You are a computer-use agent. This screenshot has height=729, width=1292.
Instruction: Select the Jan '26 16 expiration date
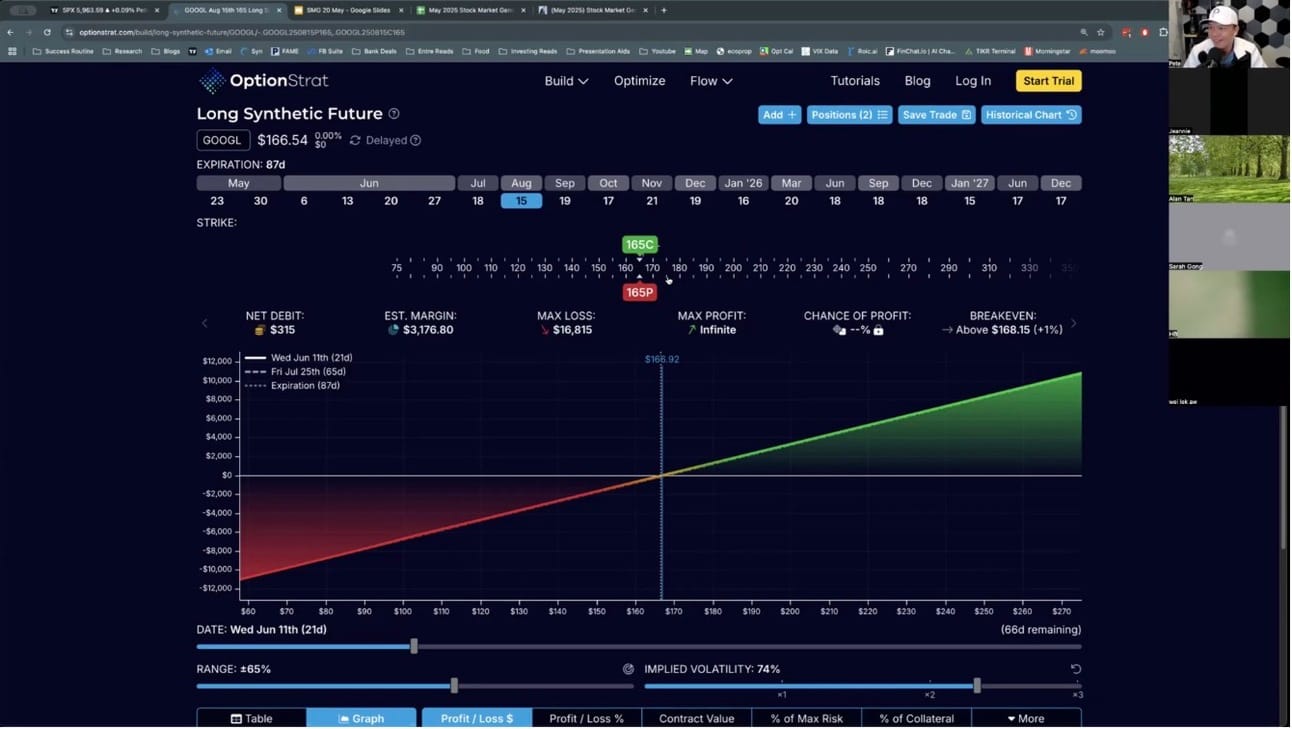(x=743, y=201)
